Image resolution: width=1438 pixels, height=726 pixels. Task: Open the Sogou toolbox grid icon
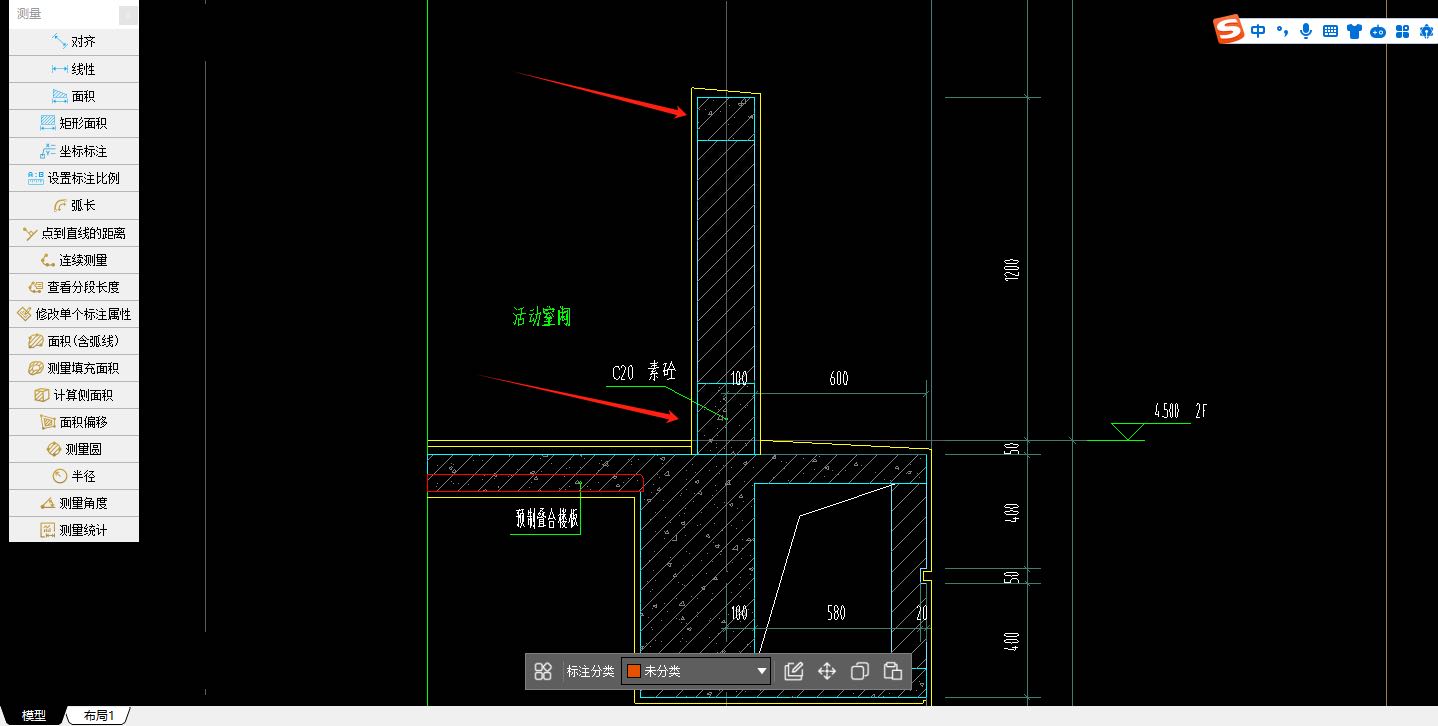pos(1402,31)
